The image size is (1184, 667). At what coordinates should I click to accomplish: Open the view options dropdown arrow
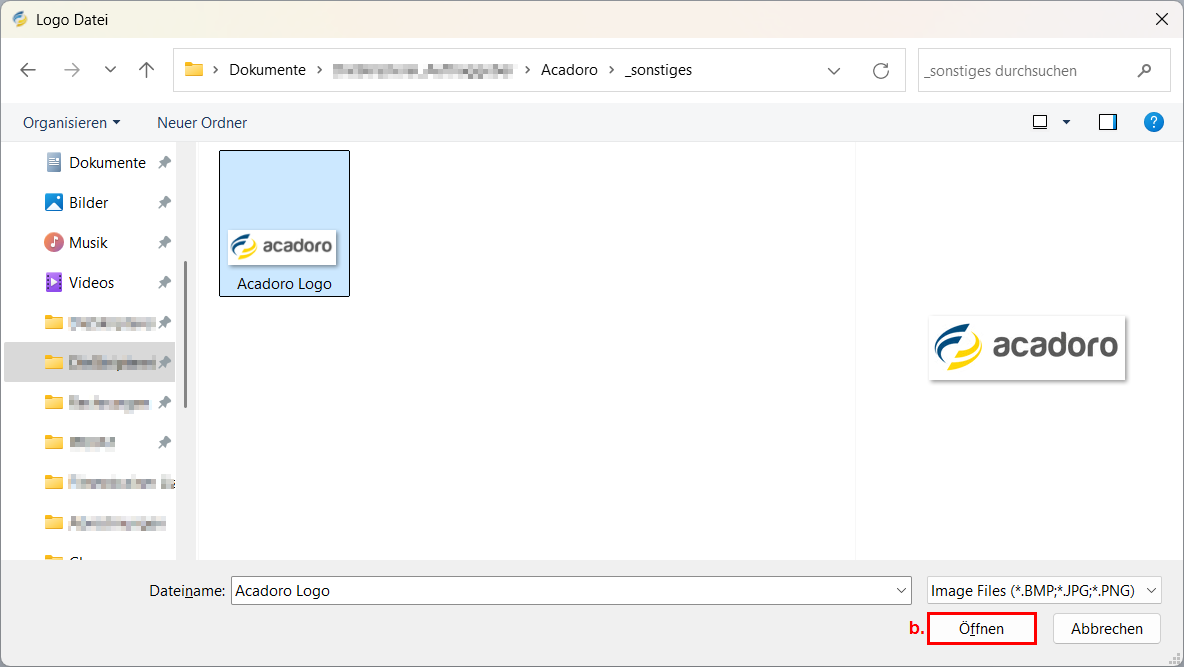(x=1066, y=121)
